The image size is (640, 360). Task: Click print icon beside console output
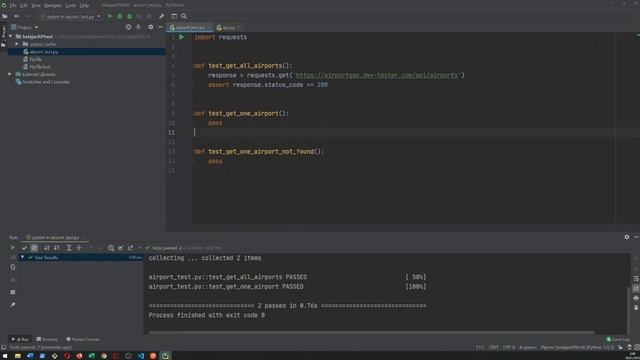coord(636,298)
